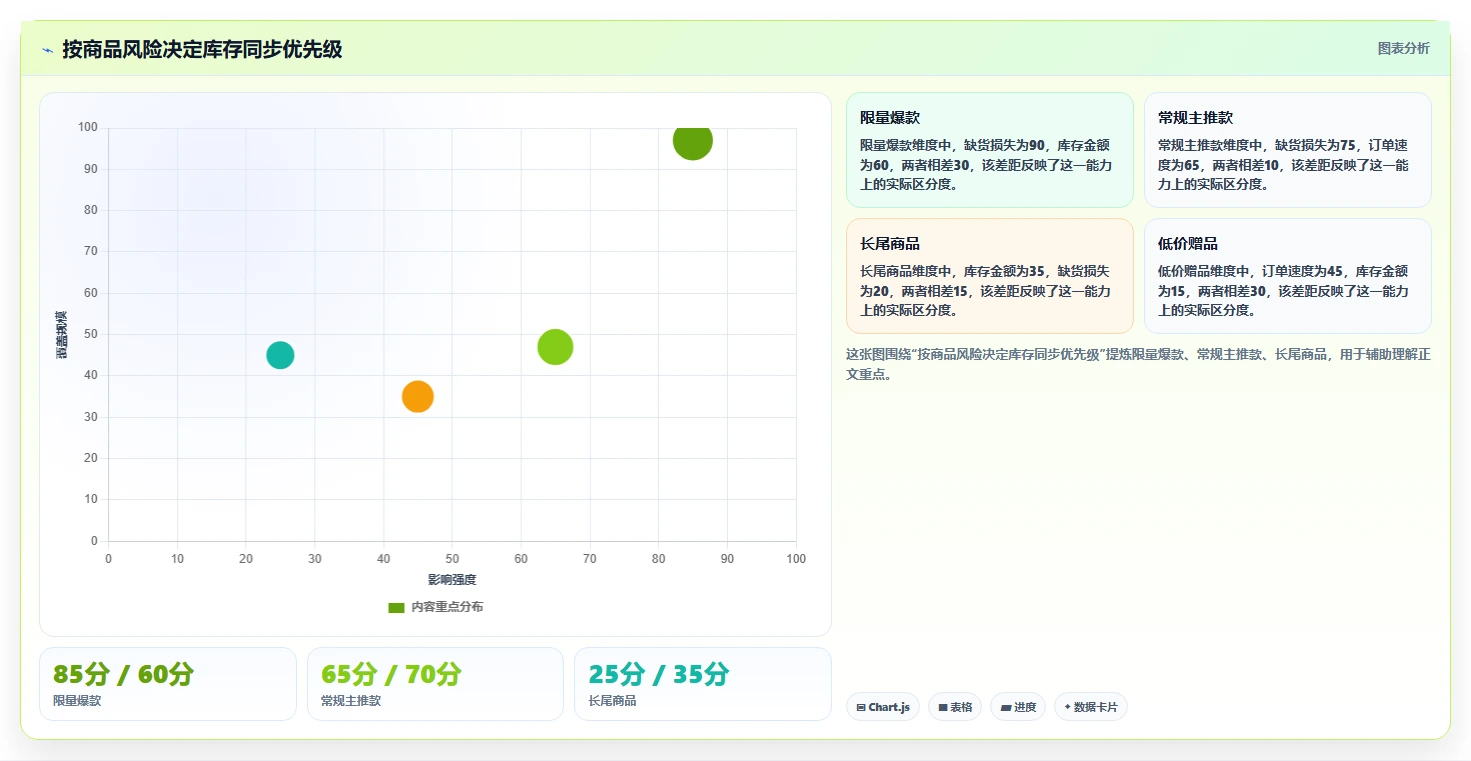Click the orange bubble at 45

[417, 396]
